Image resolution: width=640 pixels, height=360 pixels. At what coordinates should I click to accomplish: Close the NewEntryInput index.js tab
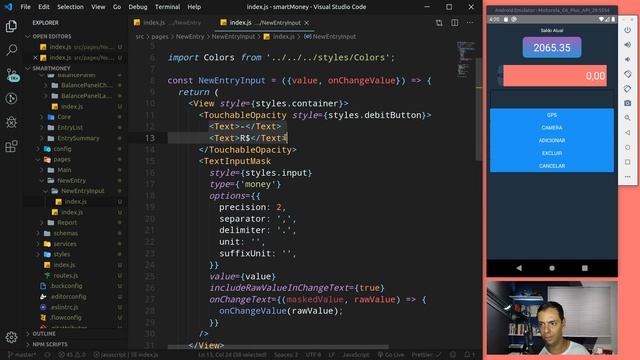point(307,23)
